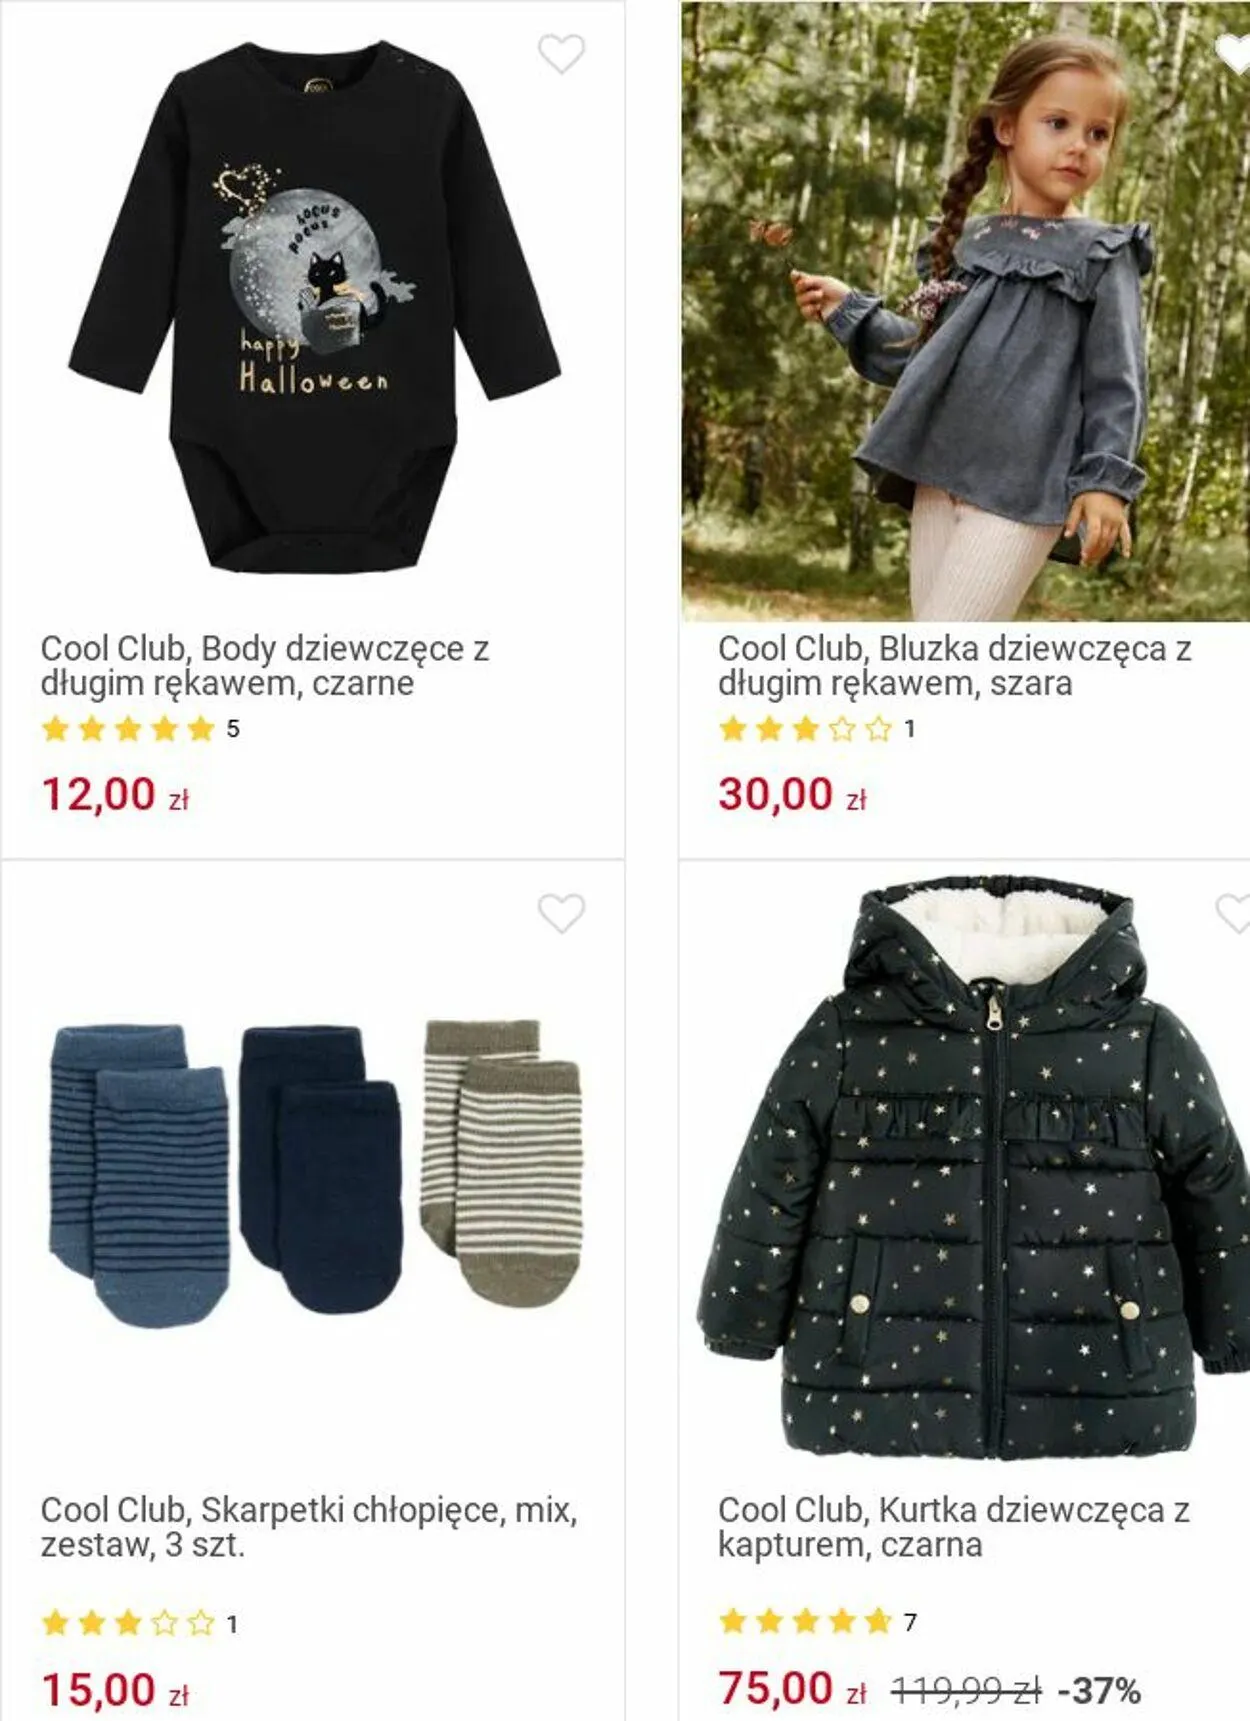
Task: Select the 12,00 zł price
Action: [115, 795]
